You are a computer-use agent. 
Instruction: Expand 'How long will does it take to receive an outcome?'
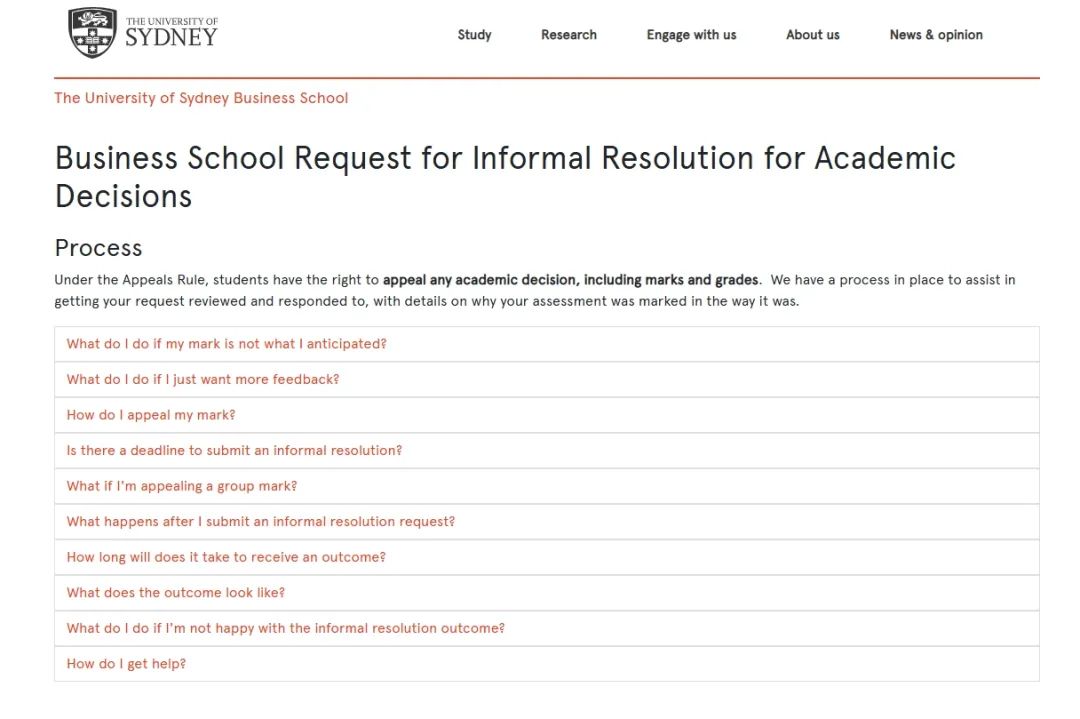(x=547, y=557)
